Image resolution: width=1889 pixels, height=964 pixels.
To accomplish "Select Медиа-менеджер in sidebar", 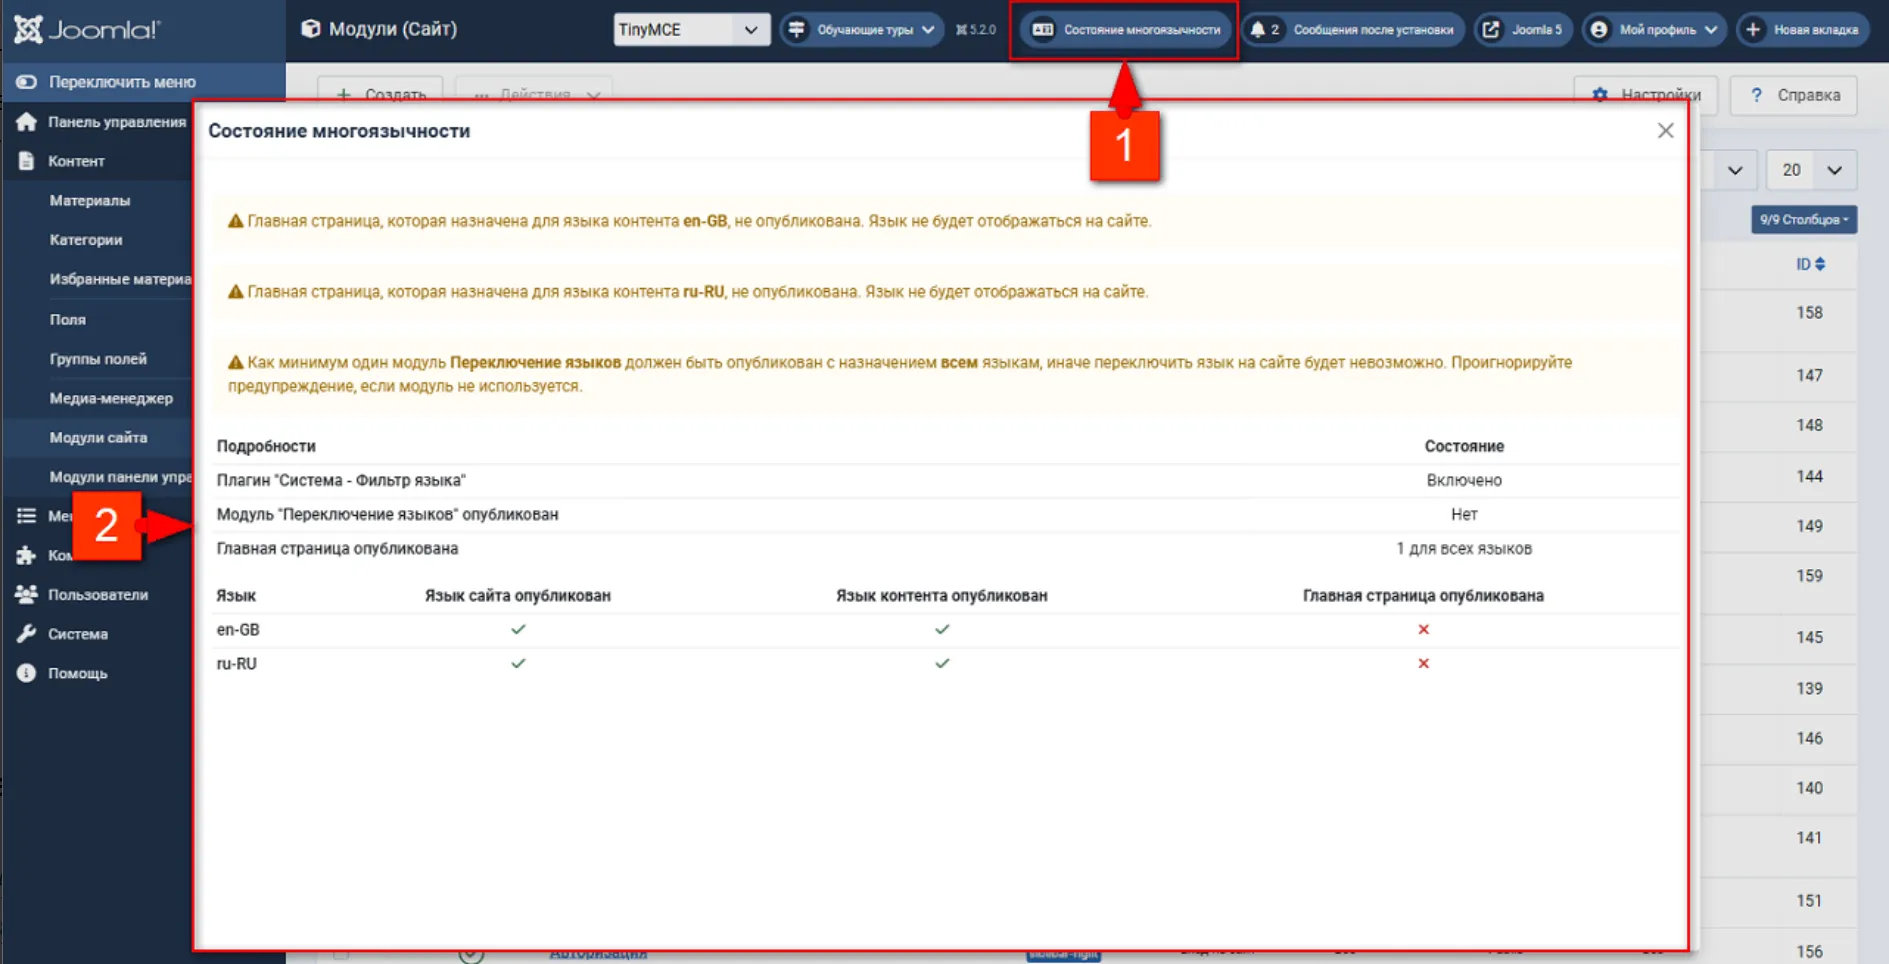I will (111, 398).
